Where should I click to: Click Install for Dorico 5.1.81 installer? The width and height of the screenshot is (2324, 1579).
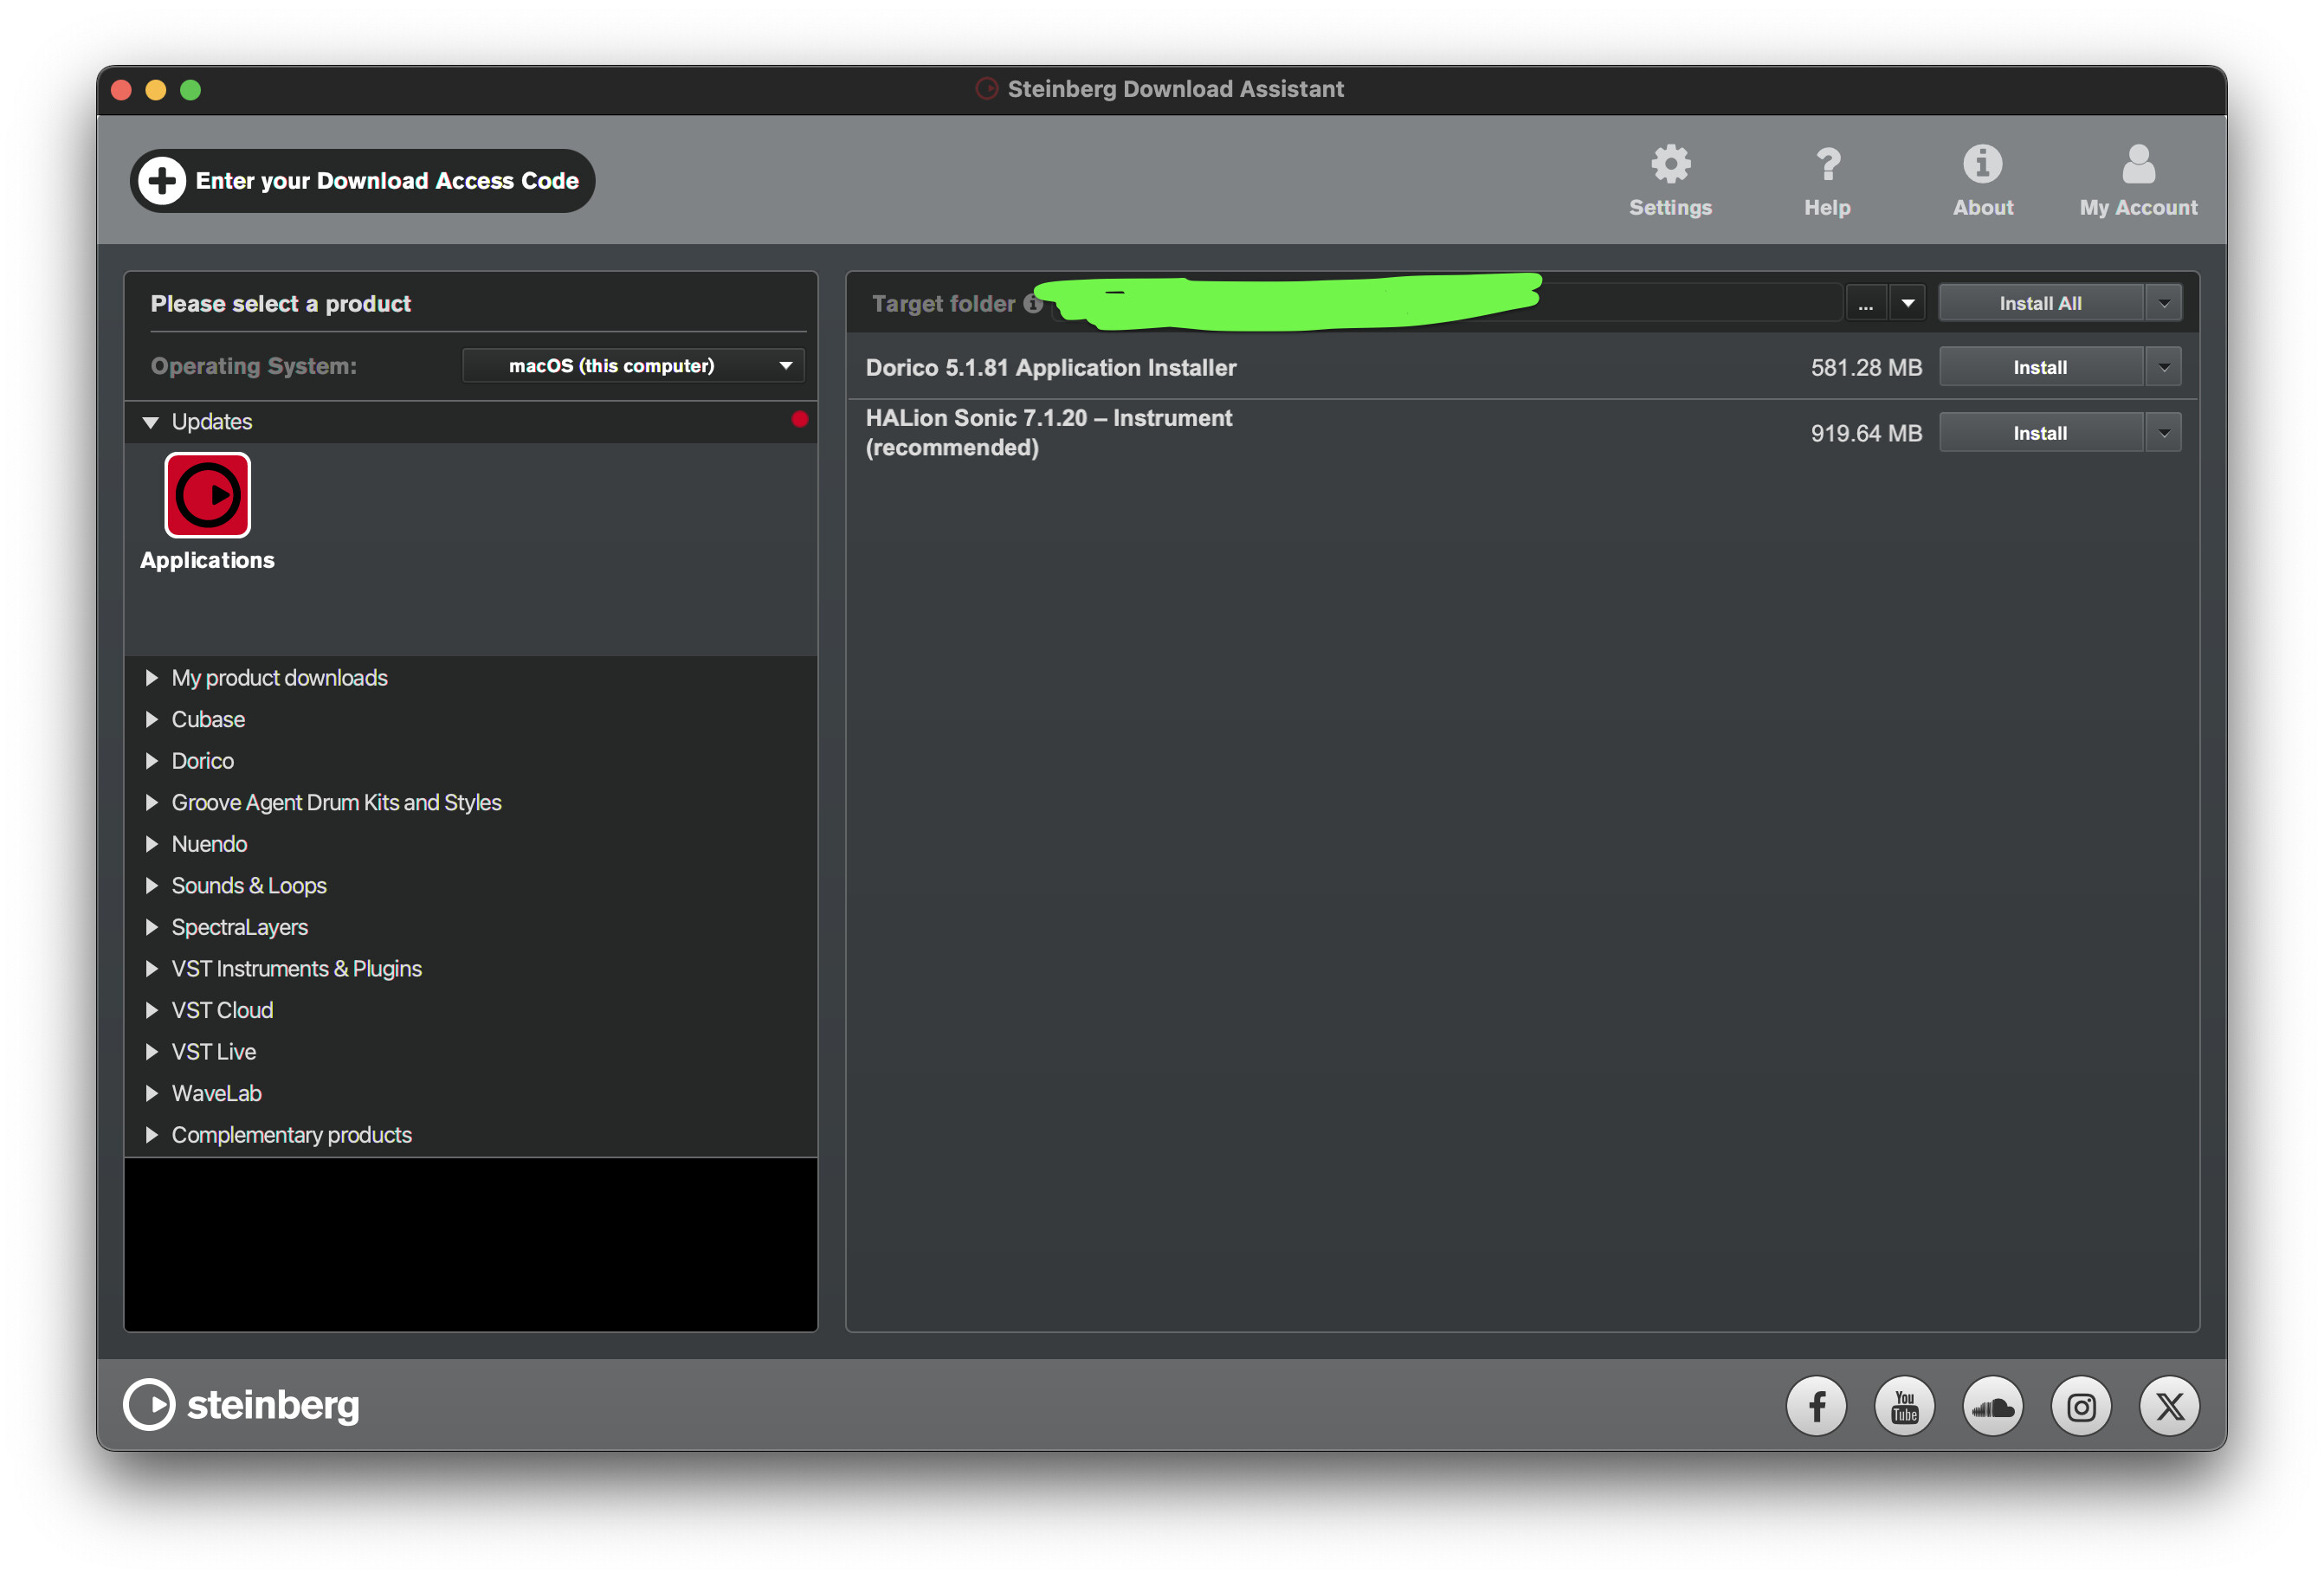(2040, 367)
